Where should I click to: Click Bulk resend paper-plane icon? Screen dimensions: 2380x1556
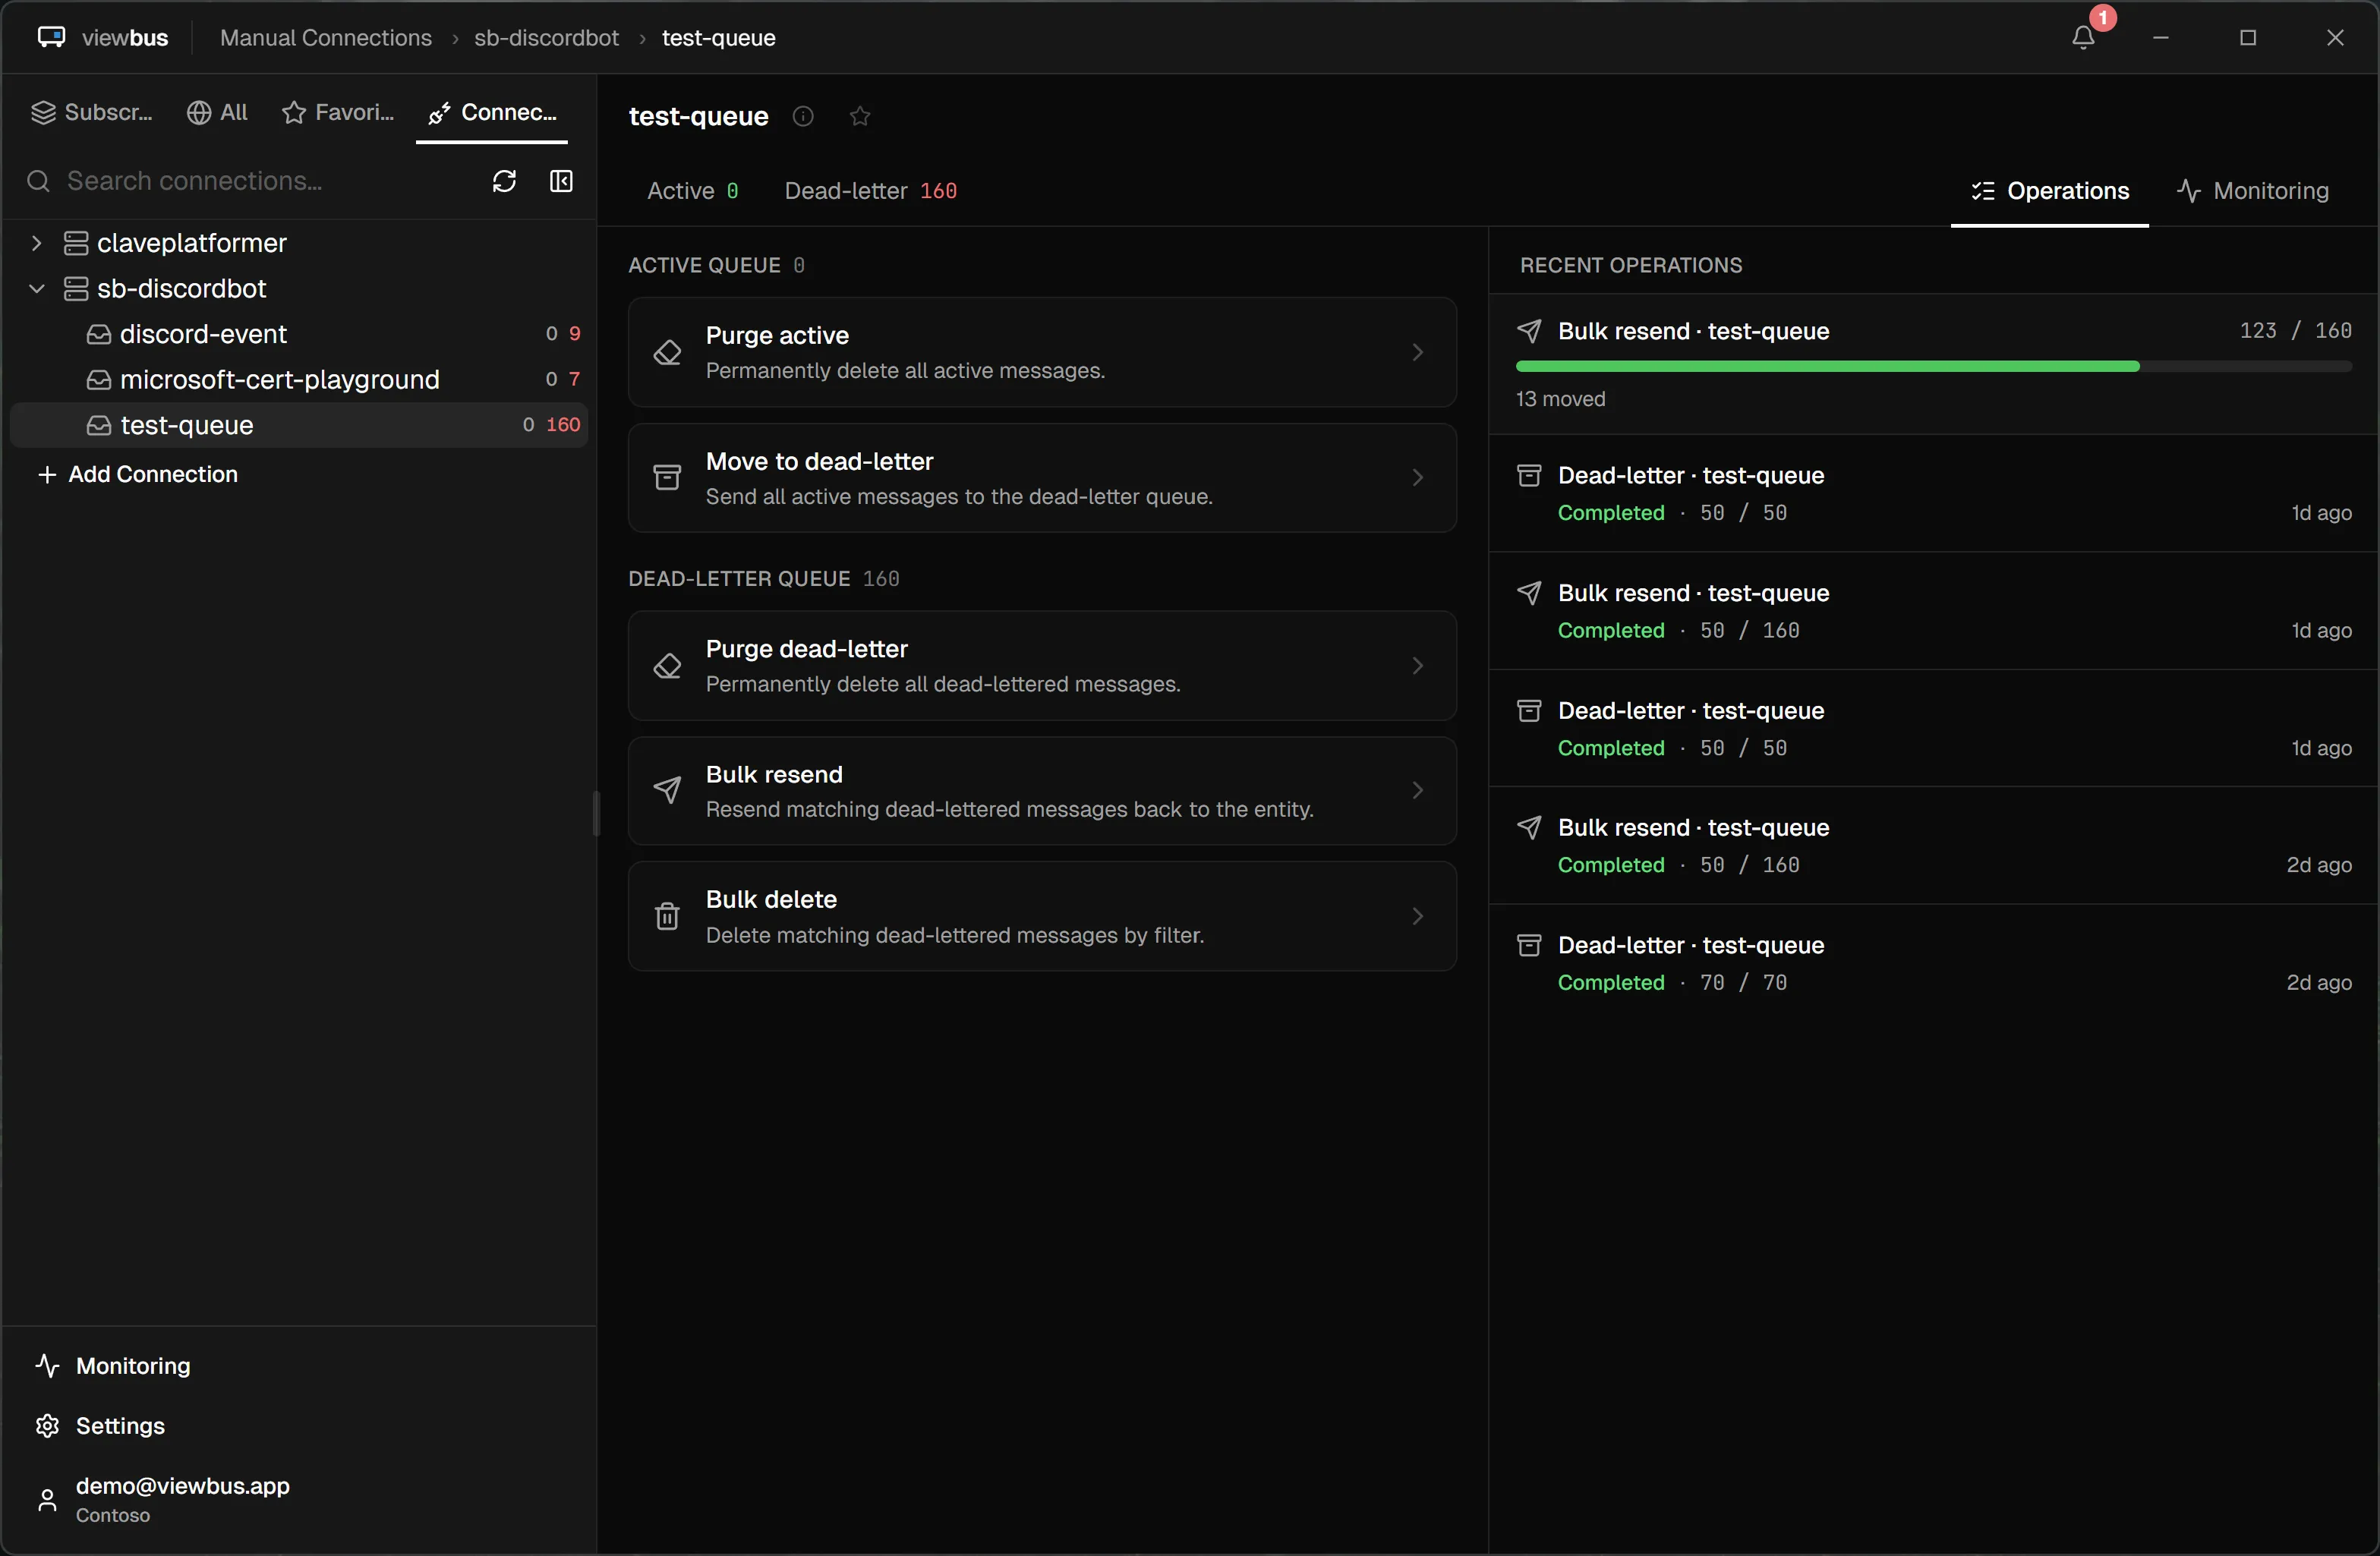667,791
